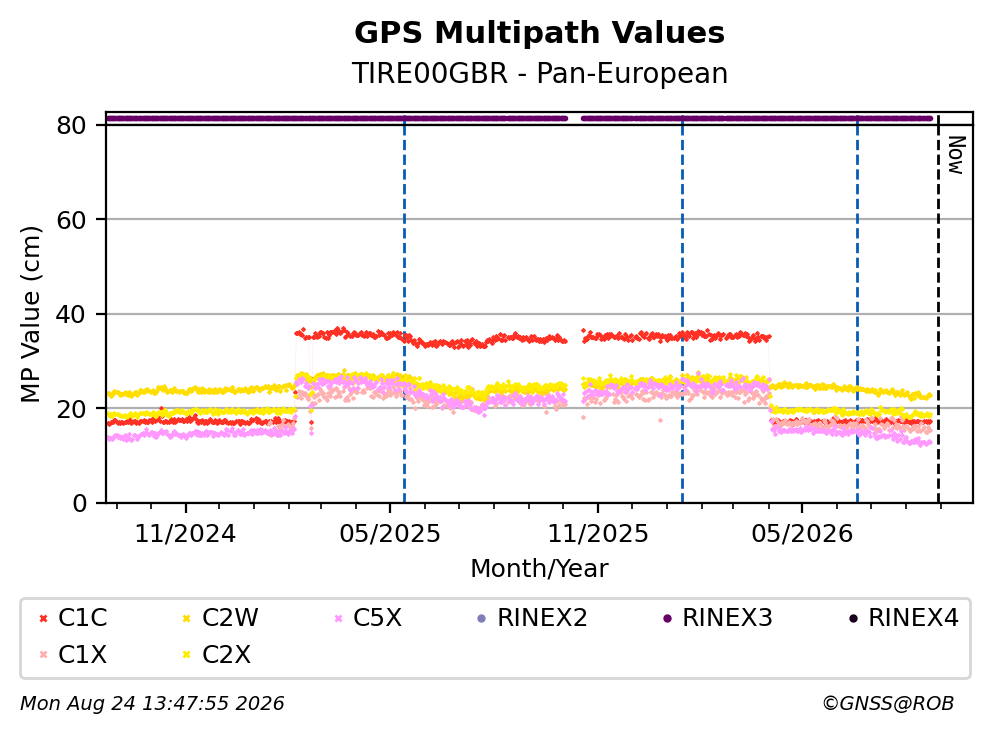Click the C1C red legend marker

[43, 618]
